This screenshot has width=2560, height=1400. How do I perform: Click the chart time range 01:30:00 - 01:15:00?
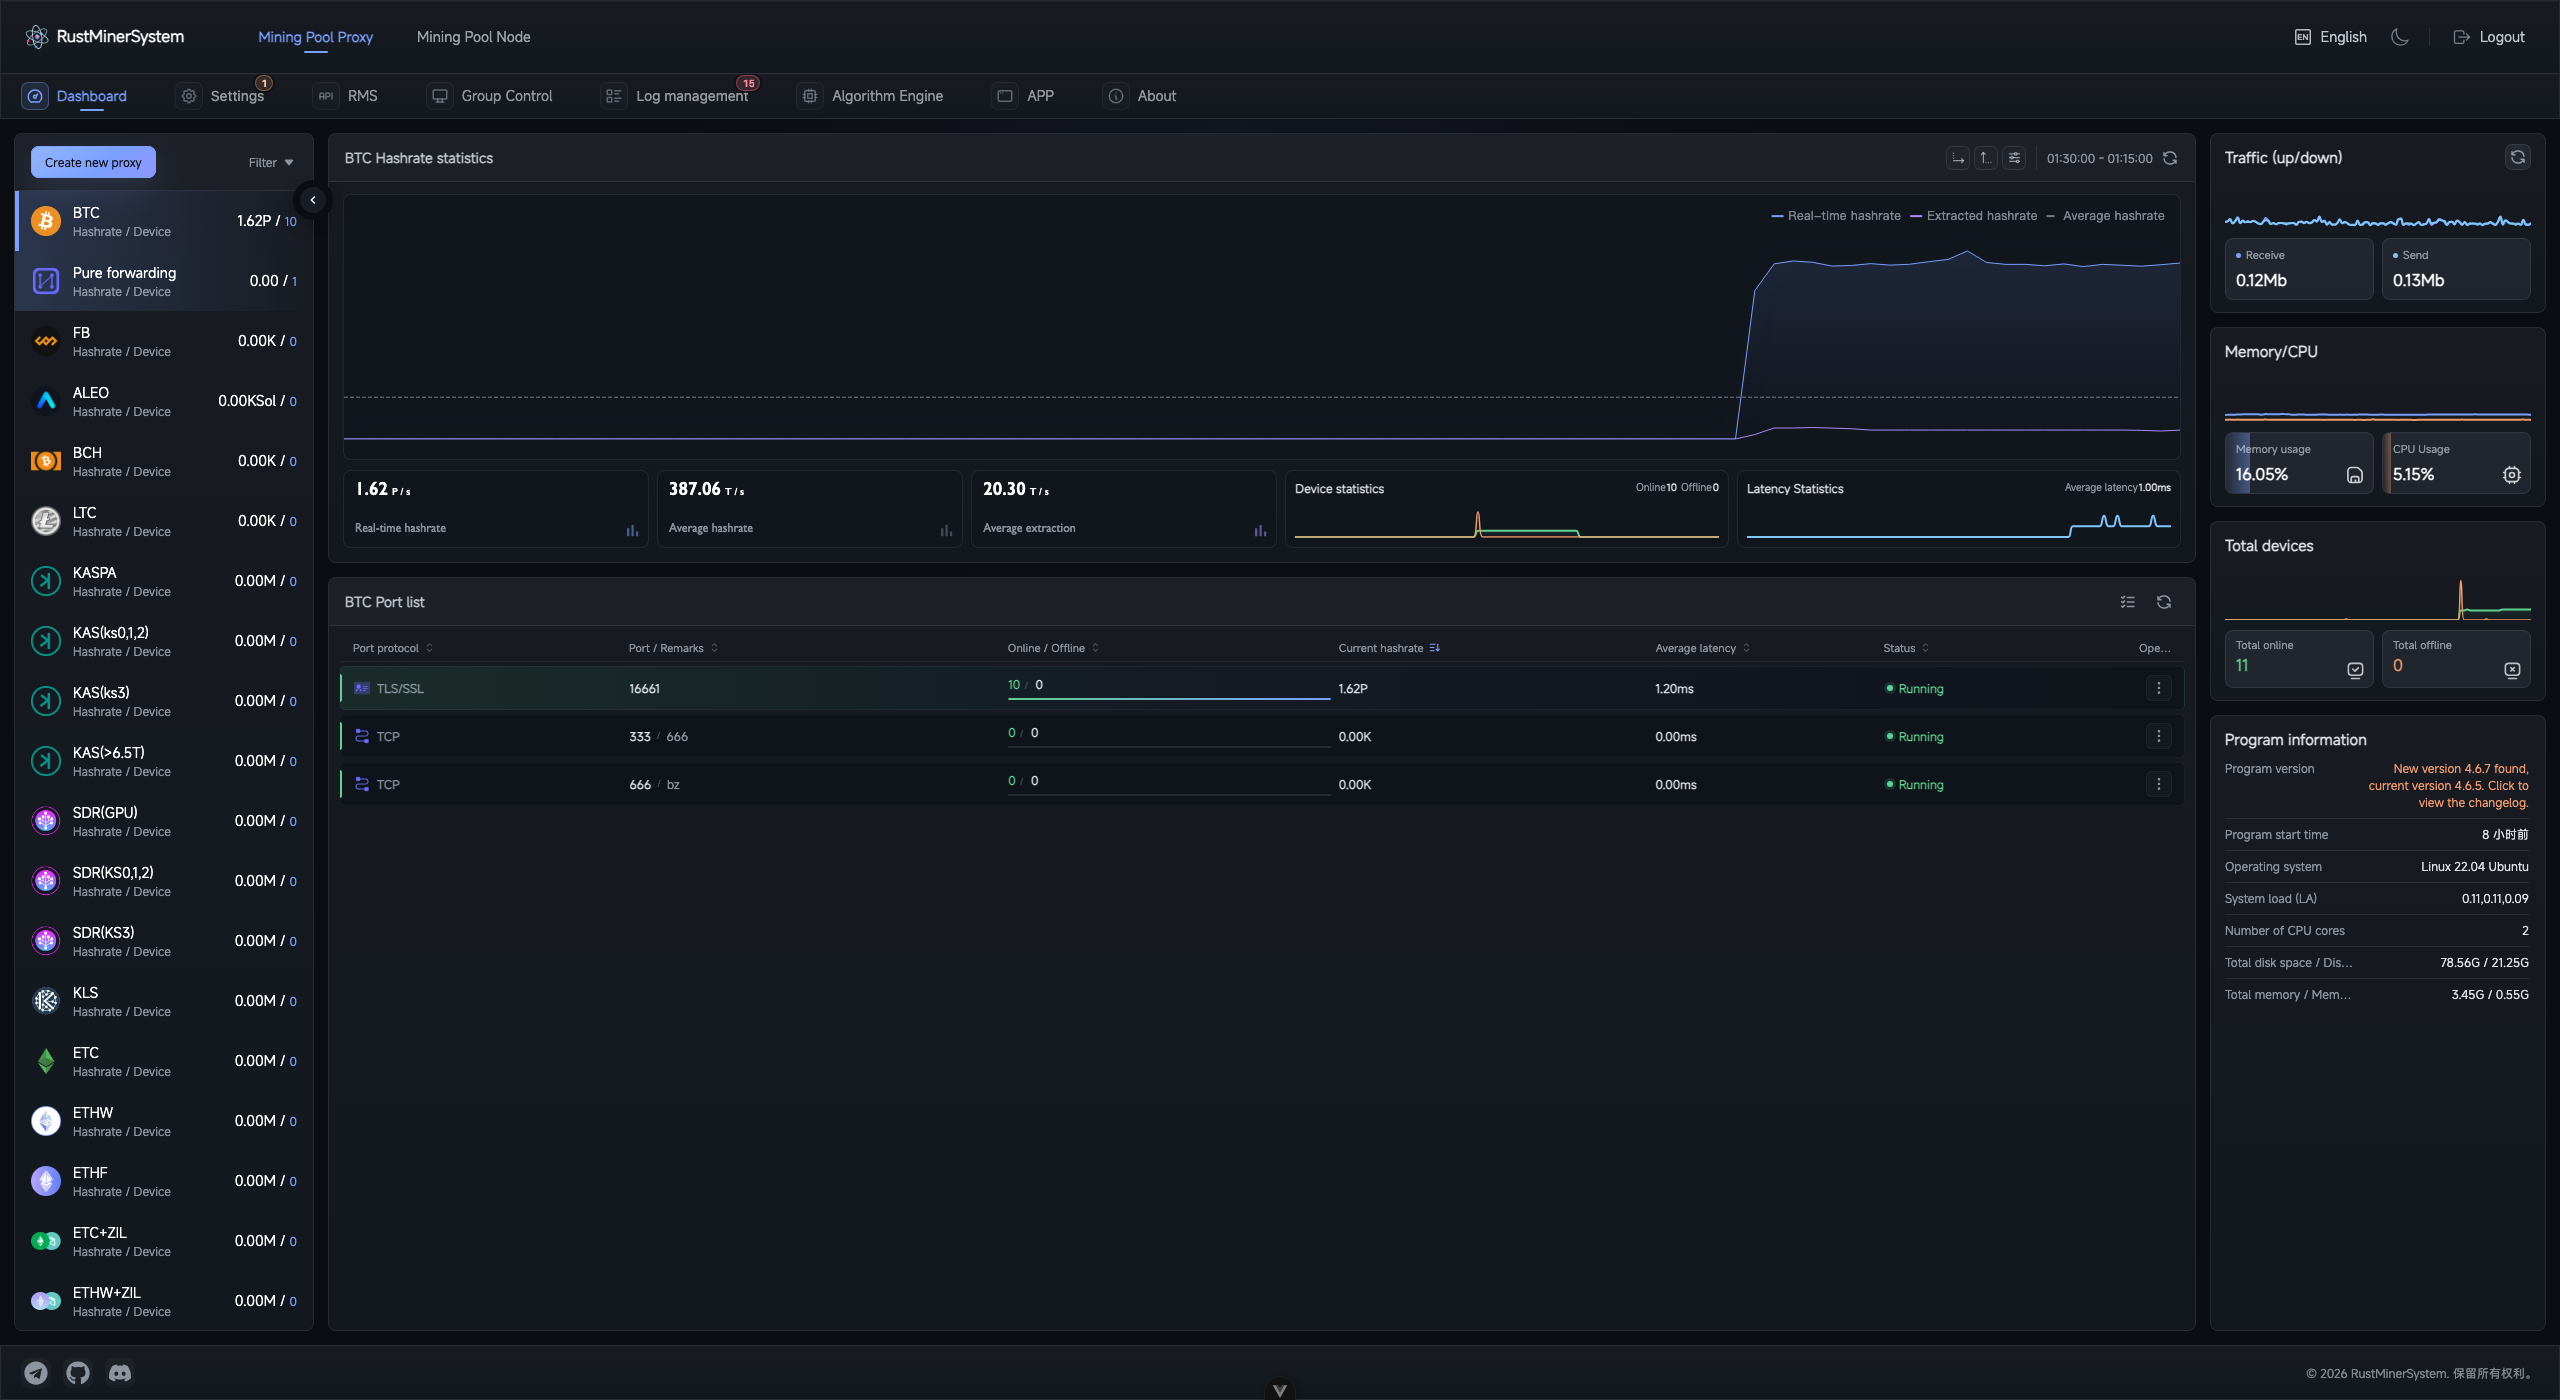coord(2099,158)
